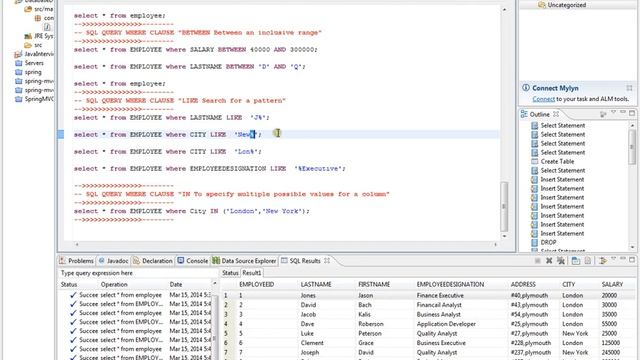
Task: Open the Declaration tab
Action: [x=153, y=260]
